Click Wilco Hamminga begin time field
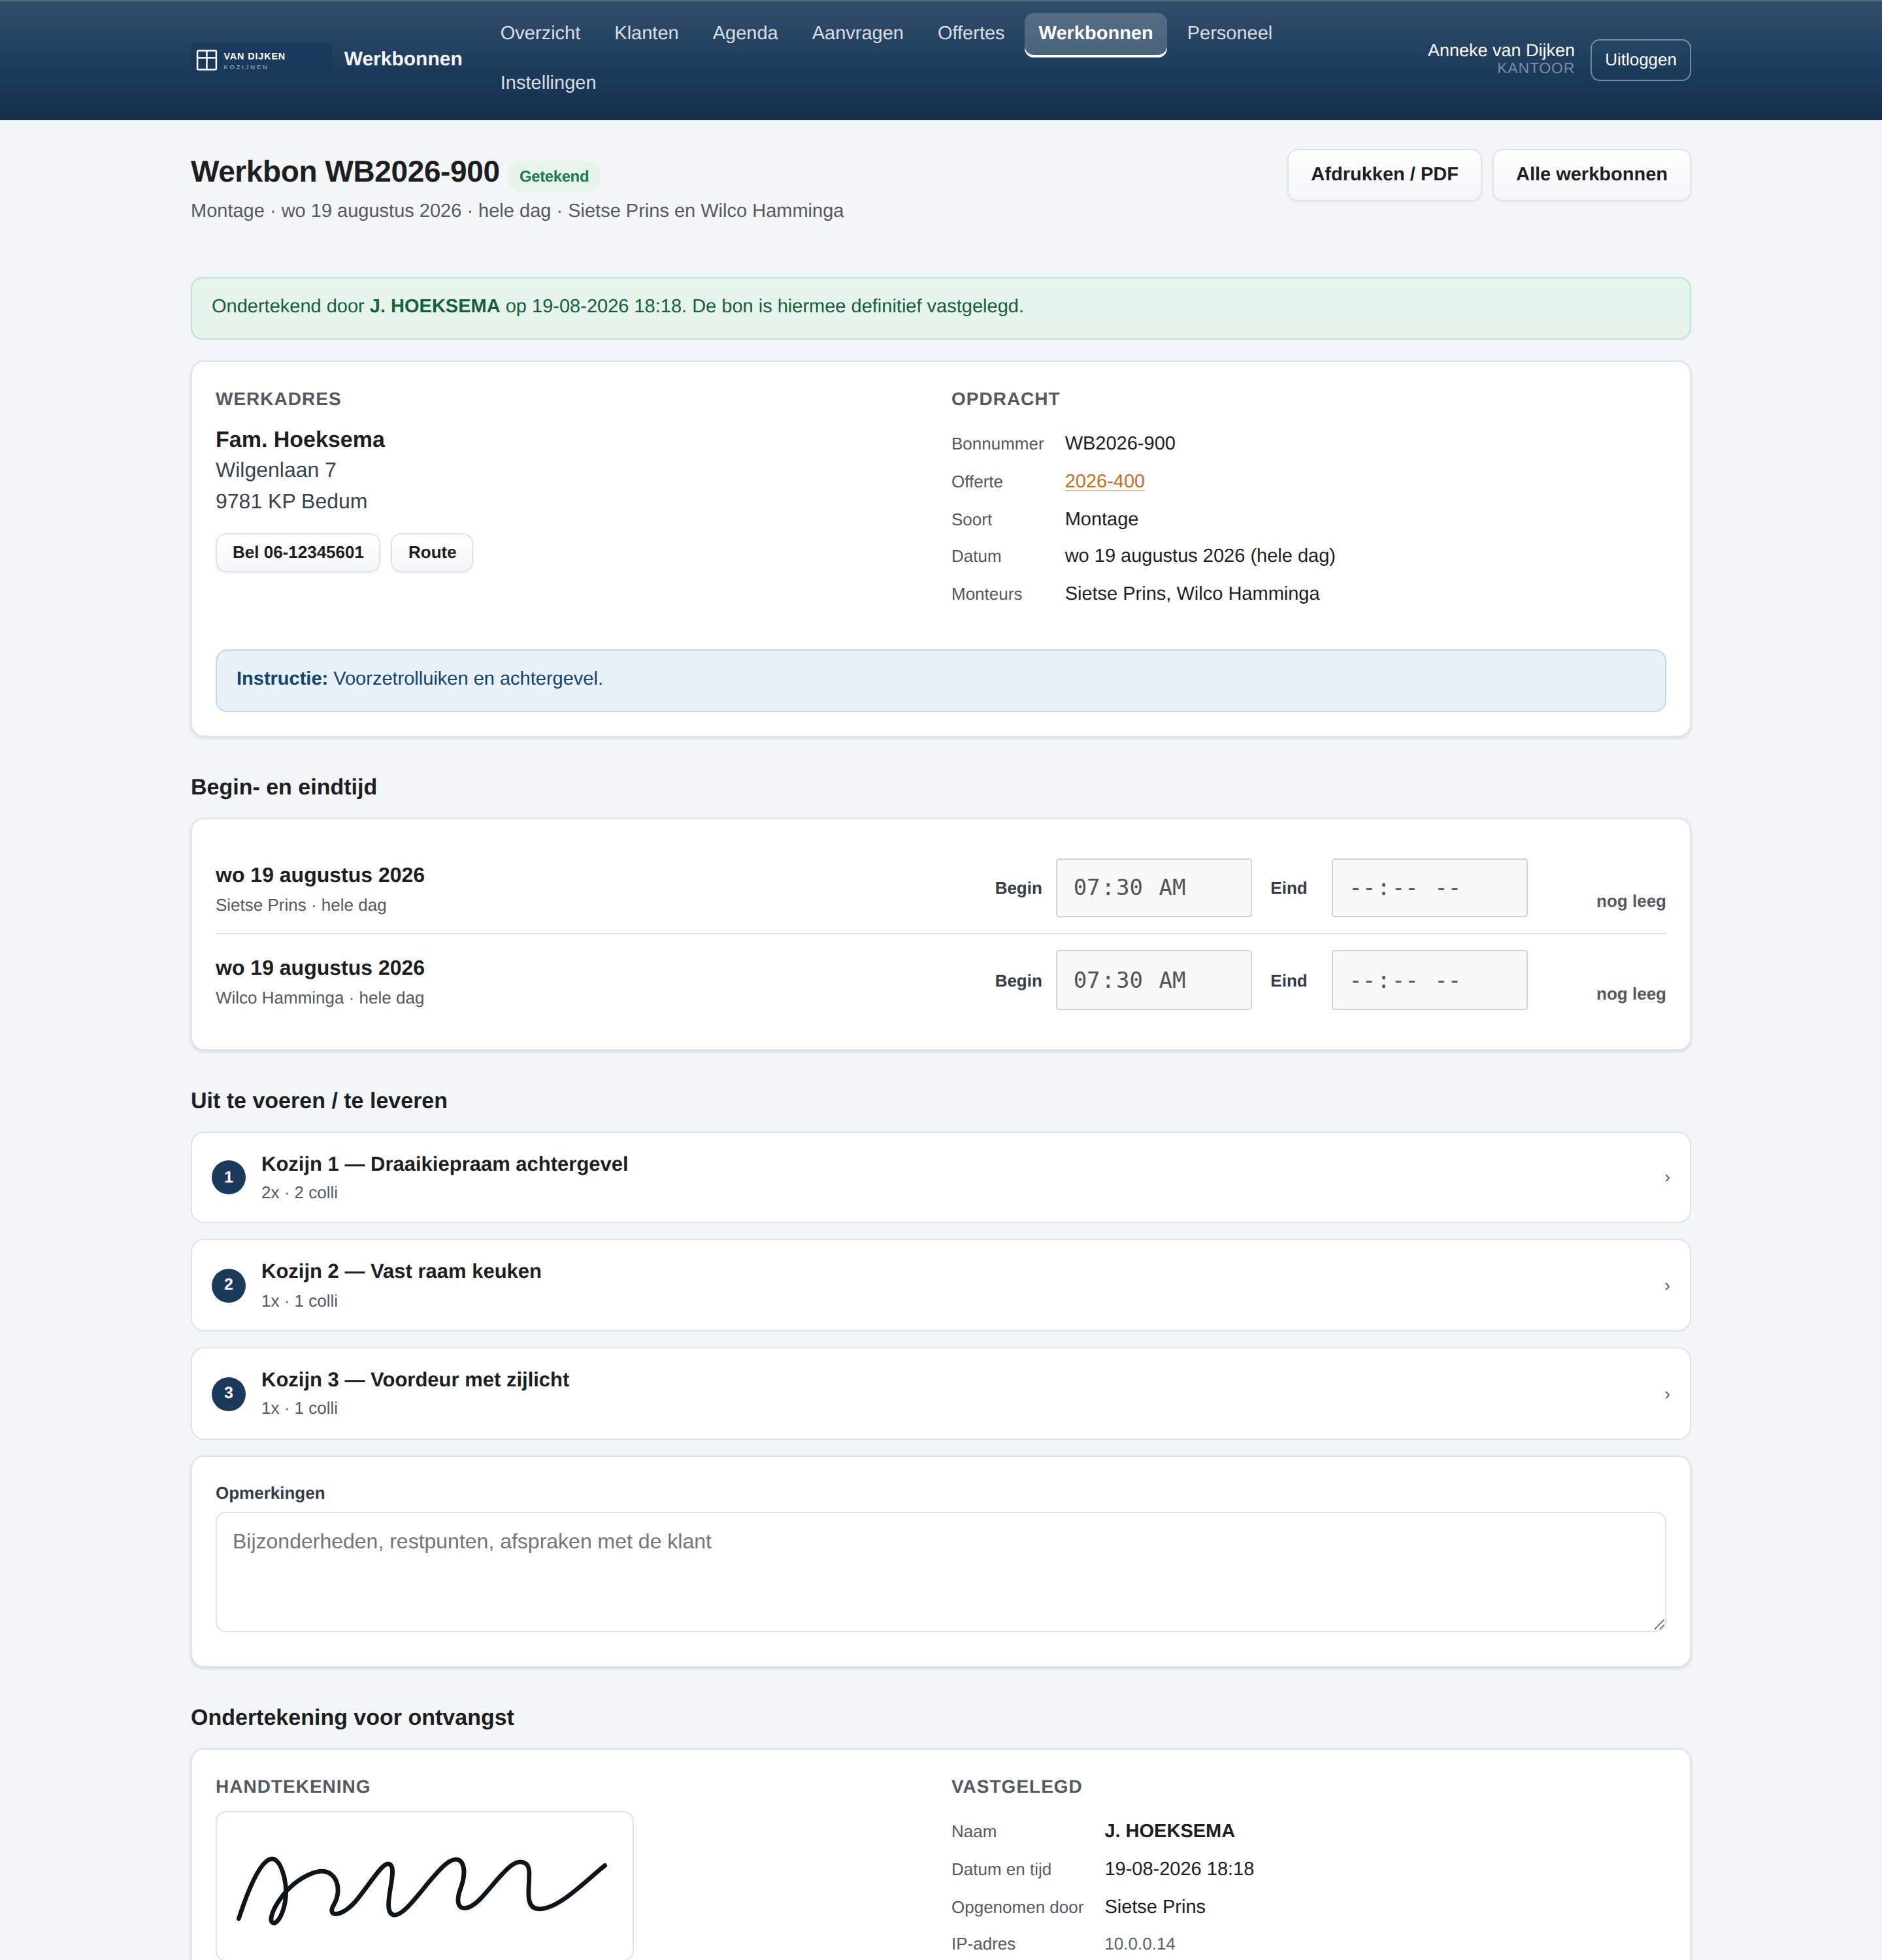Screen dimensions: 1882x1960 coord(1153,980)
